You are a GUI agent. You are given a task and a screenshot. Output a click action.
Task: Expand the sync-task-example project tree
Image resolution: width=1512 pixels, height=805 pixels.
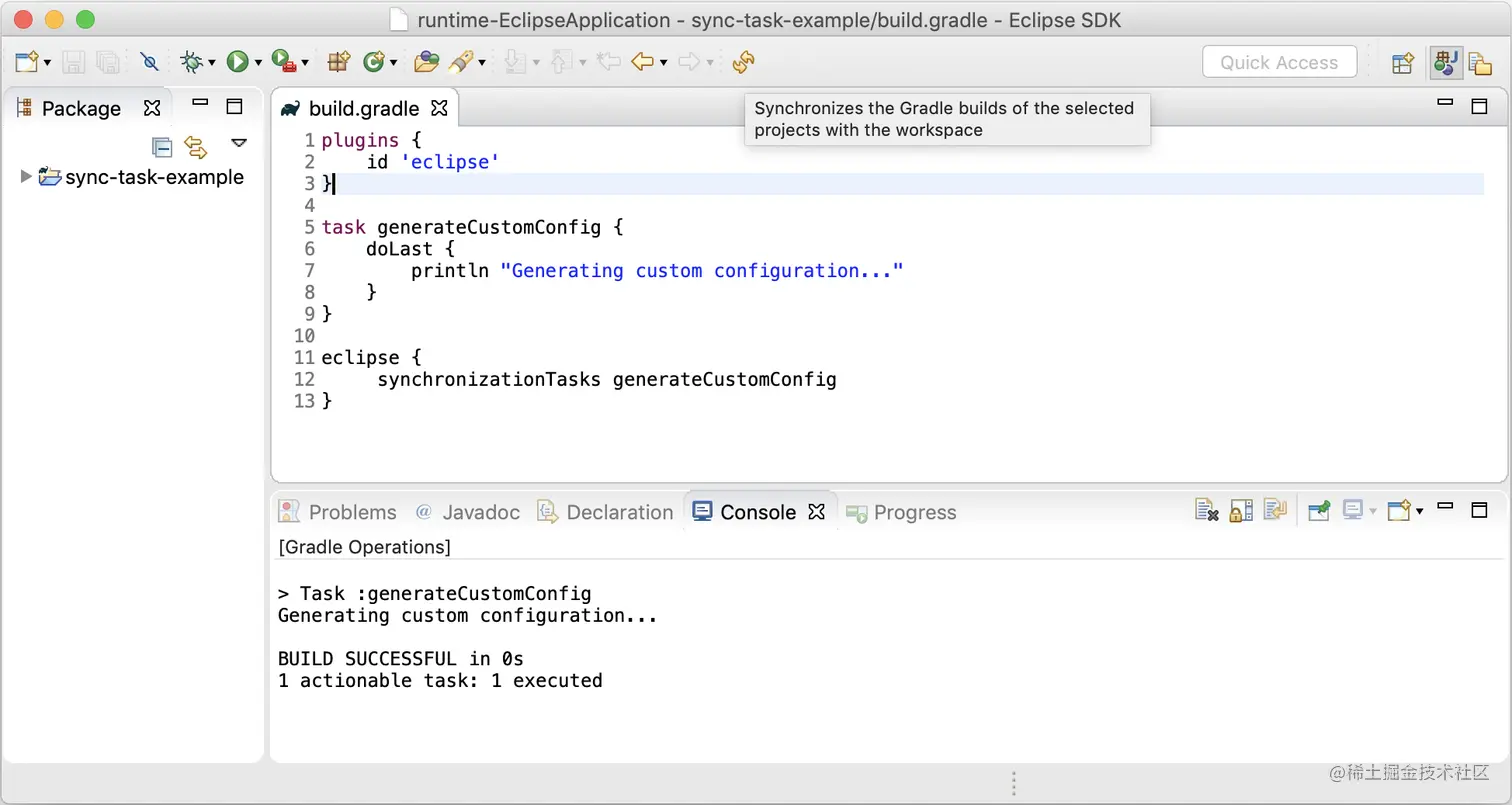[26, 177]
